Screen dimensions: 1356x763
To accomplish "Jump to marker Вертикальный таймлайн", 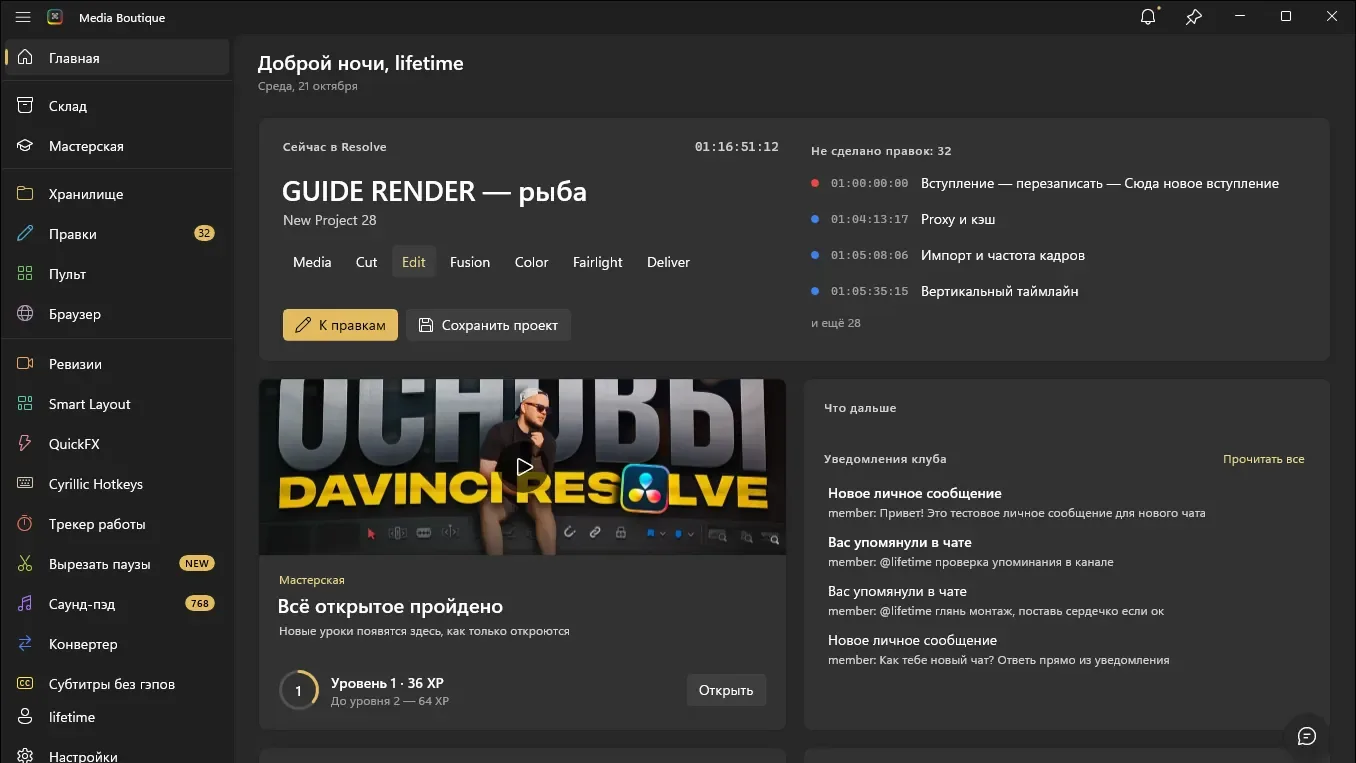I will pyautogui.click(x=1058, y=291).
